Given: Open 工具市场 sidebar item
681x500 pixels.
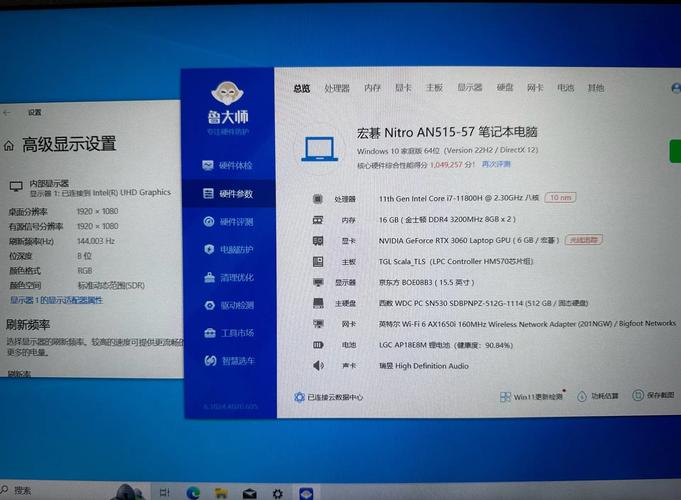Looking at the screenshot, I should (229, 333).
